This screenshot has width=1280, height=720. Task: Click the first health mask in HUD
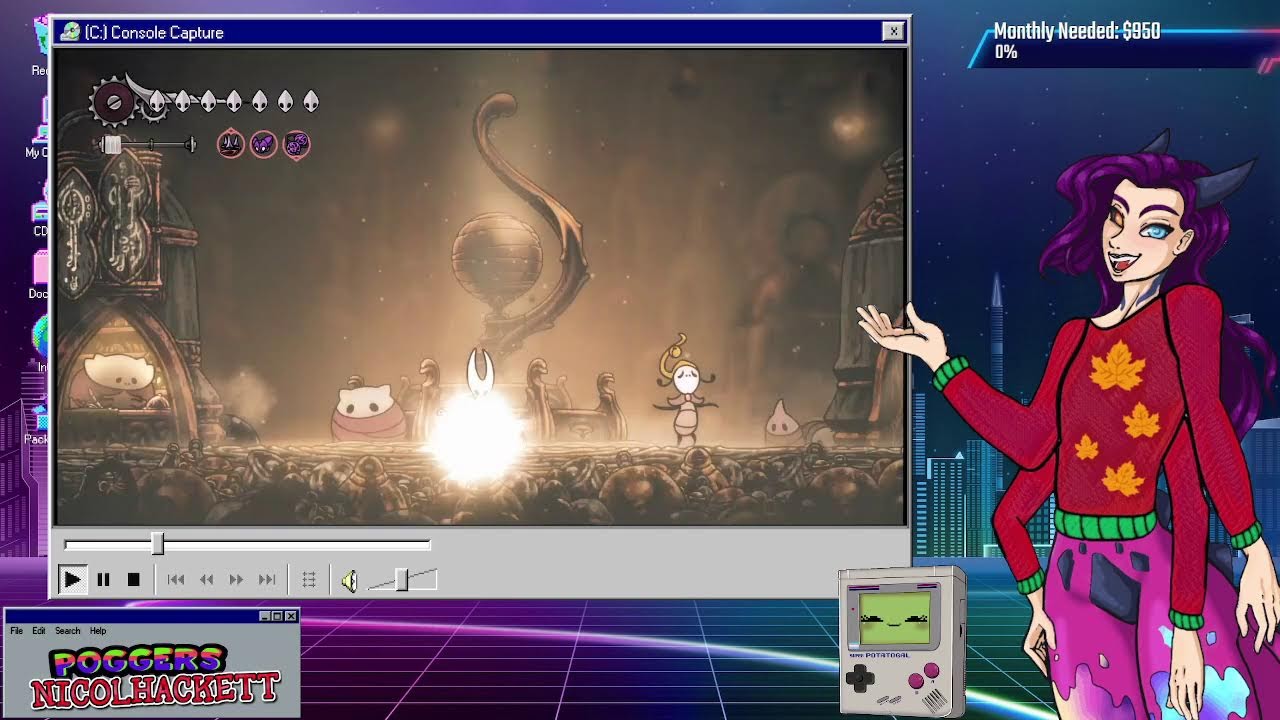157,101
